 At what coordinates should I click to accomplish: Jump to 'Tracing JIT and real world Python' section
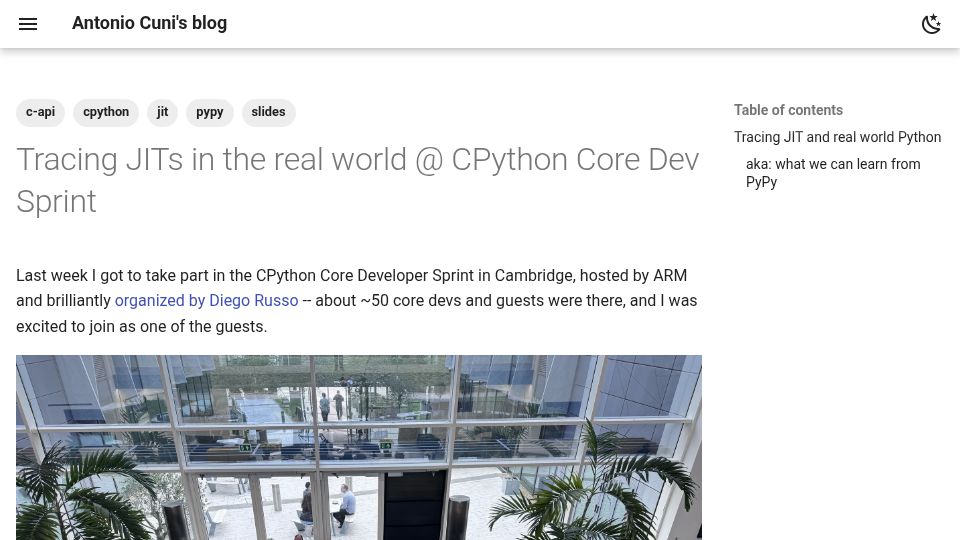pos(837,137)
